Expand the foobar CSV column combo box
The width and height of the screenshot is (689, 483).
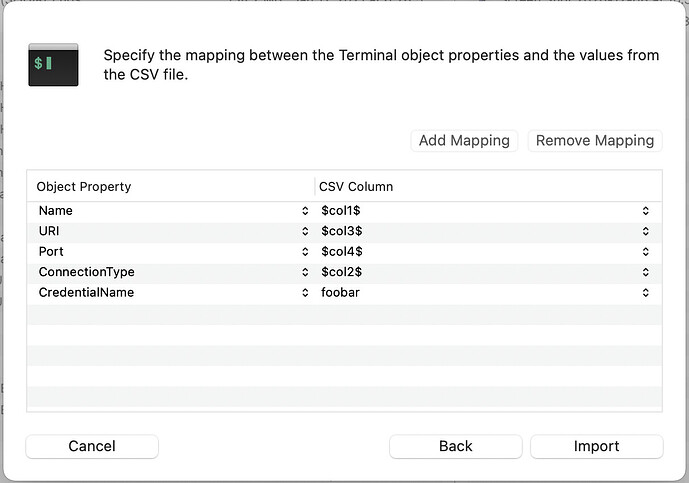646,293
